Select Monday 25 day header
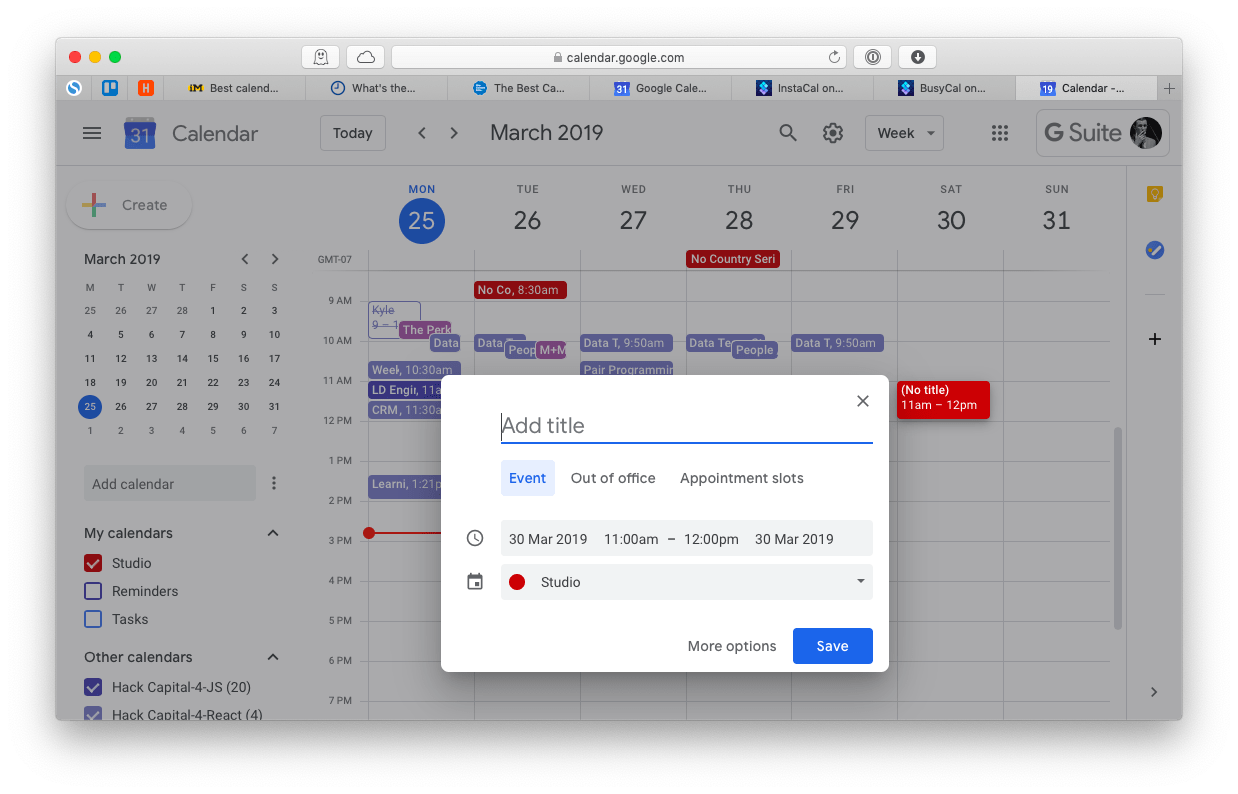The image size is (1238, 794). tap(422, 220)
